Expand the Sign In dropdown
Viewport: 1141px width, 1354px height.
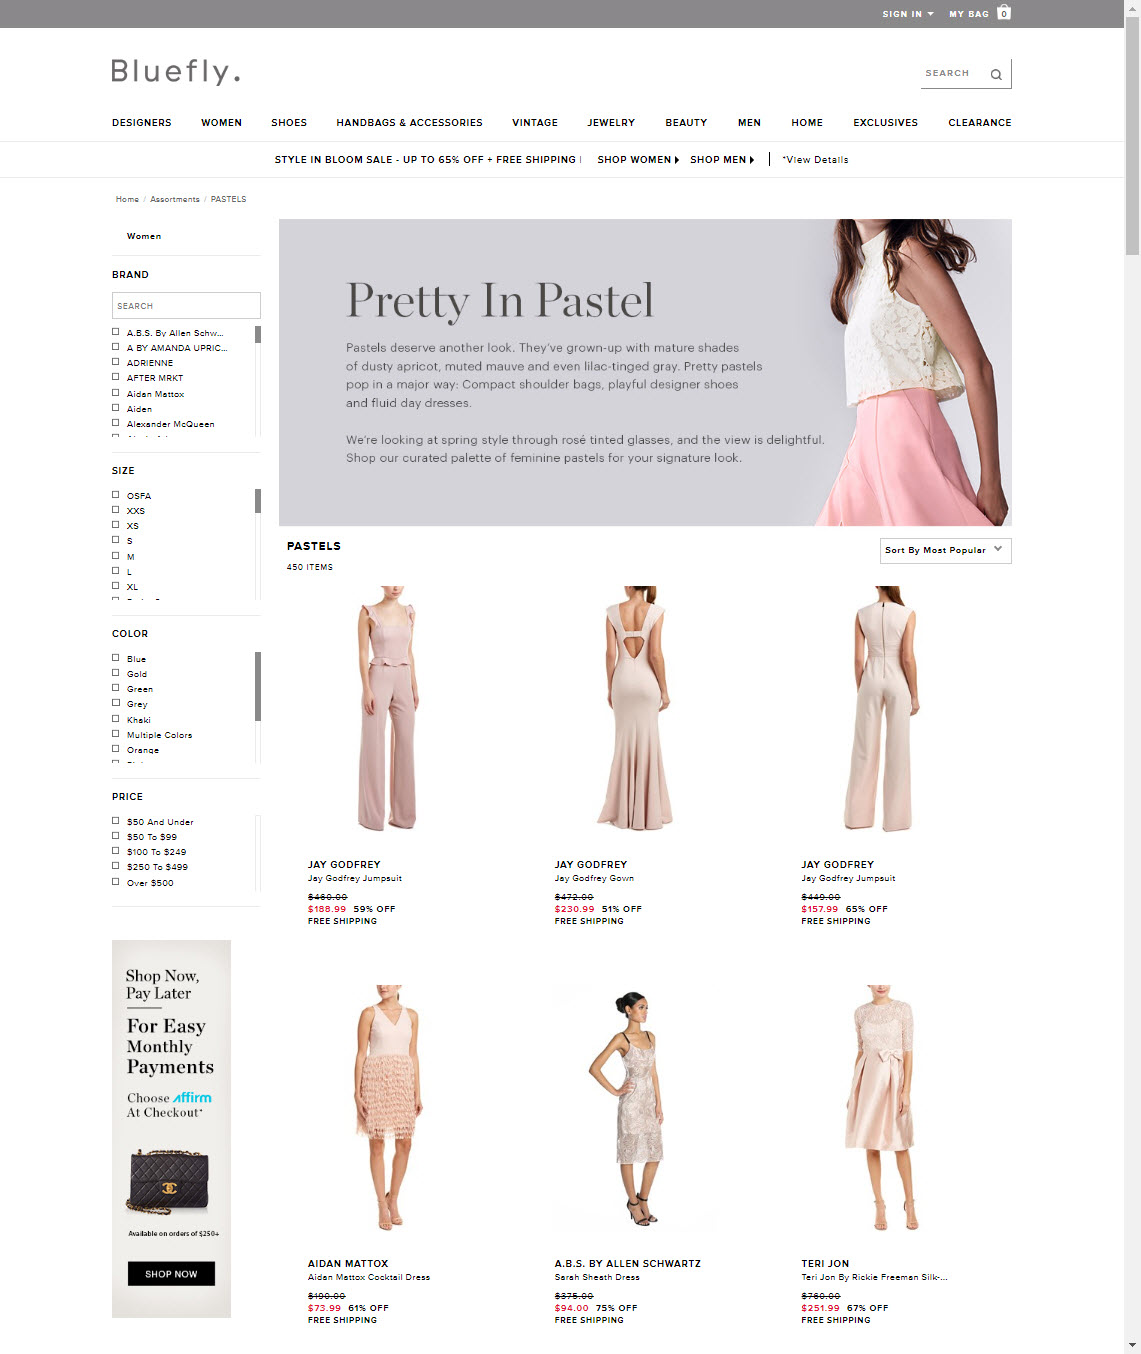907,14
